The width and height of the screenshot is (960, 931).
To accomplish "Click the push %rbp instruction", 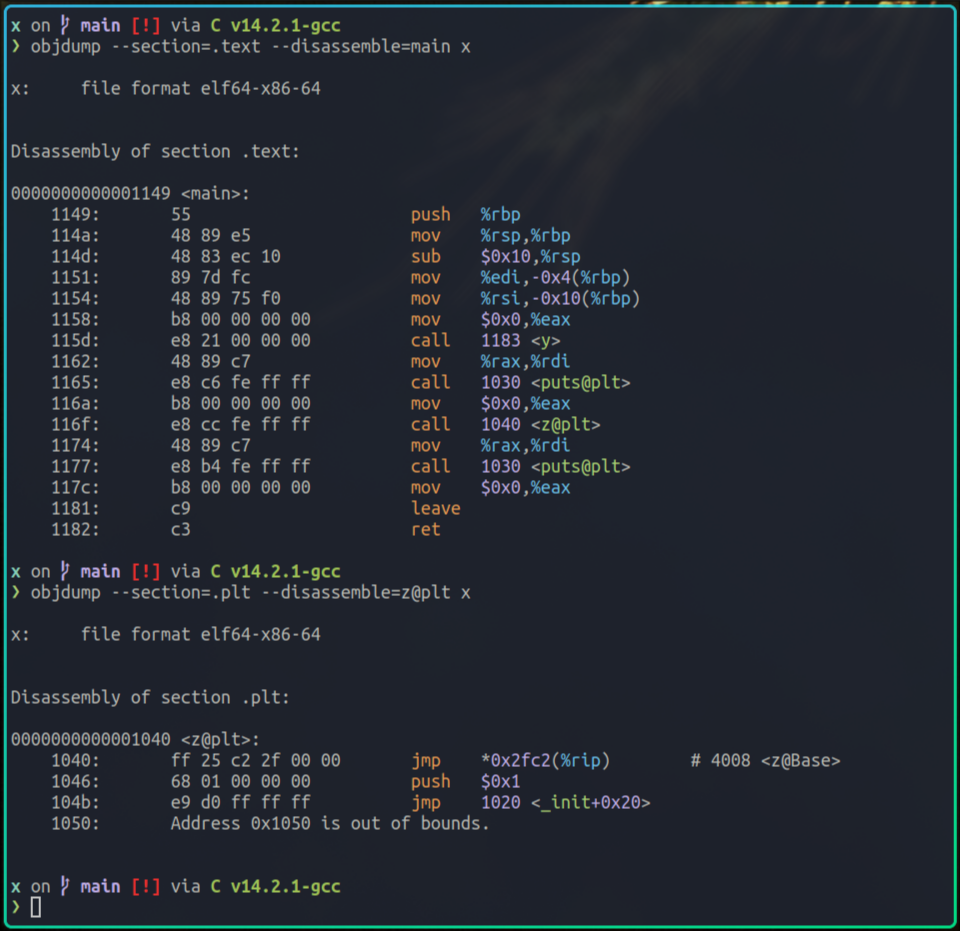I will pyautogui.click(x=465, y=214).
